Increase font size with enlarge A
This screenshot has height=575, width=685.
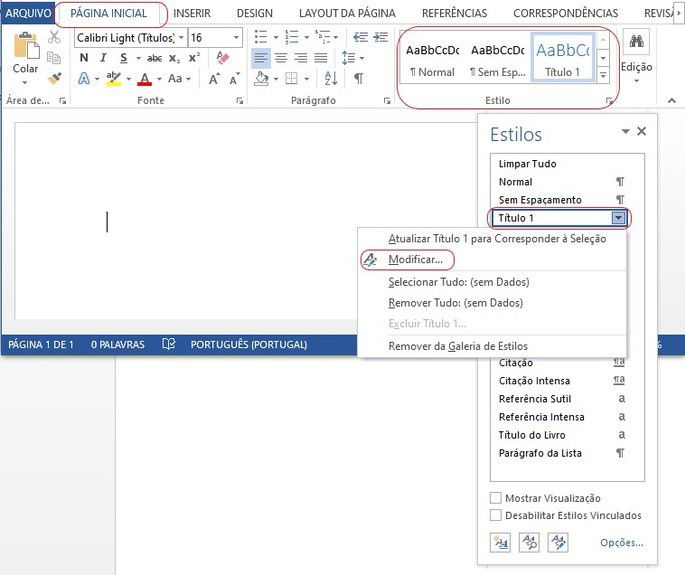214,79
